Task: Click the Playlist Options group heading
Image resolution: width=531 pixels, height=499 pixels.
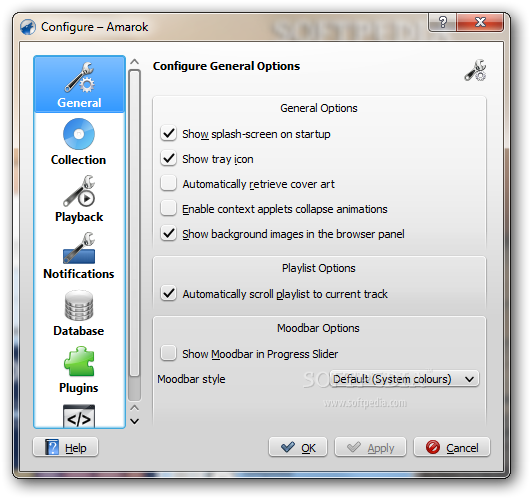Action: point(319,268)
